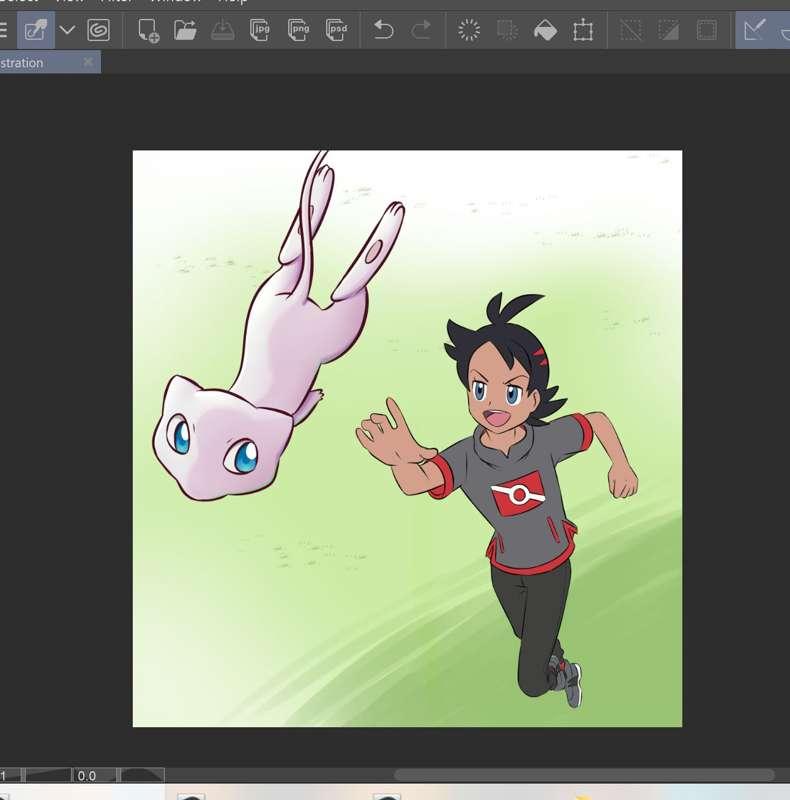Open CLIP STUDIO spiral icon
Viewport: 790px width, 800px height.
pos(98,30)
